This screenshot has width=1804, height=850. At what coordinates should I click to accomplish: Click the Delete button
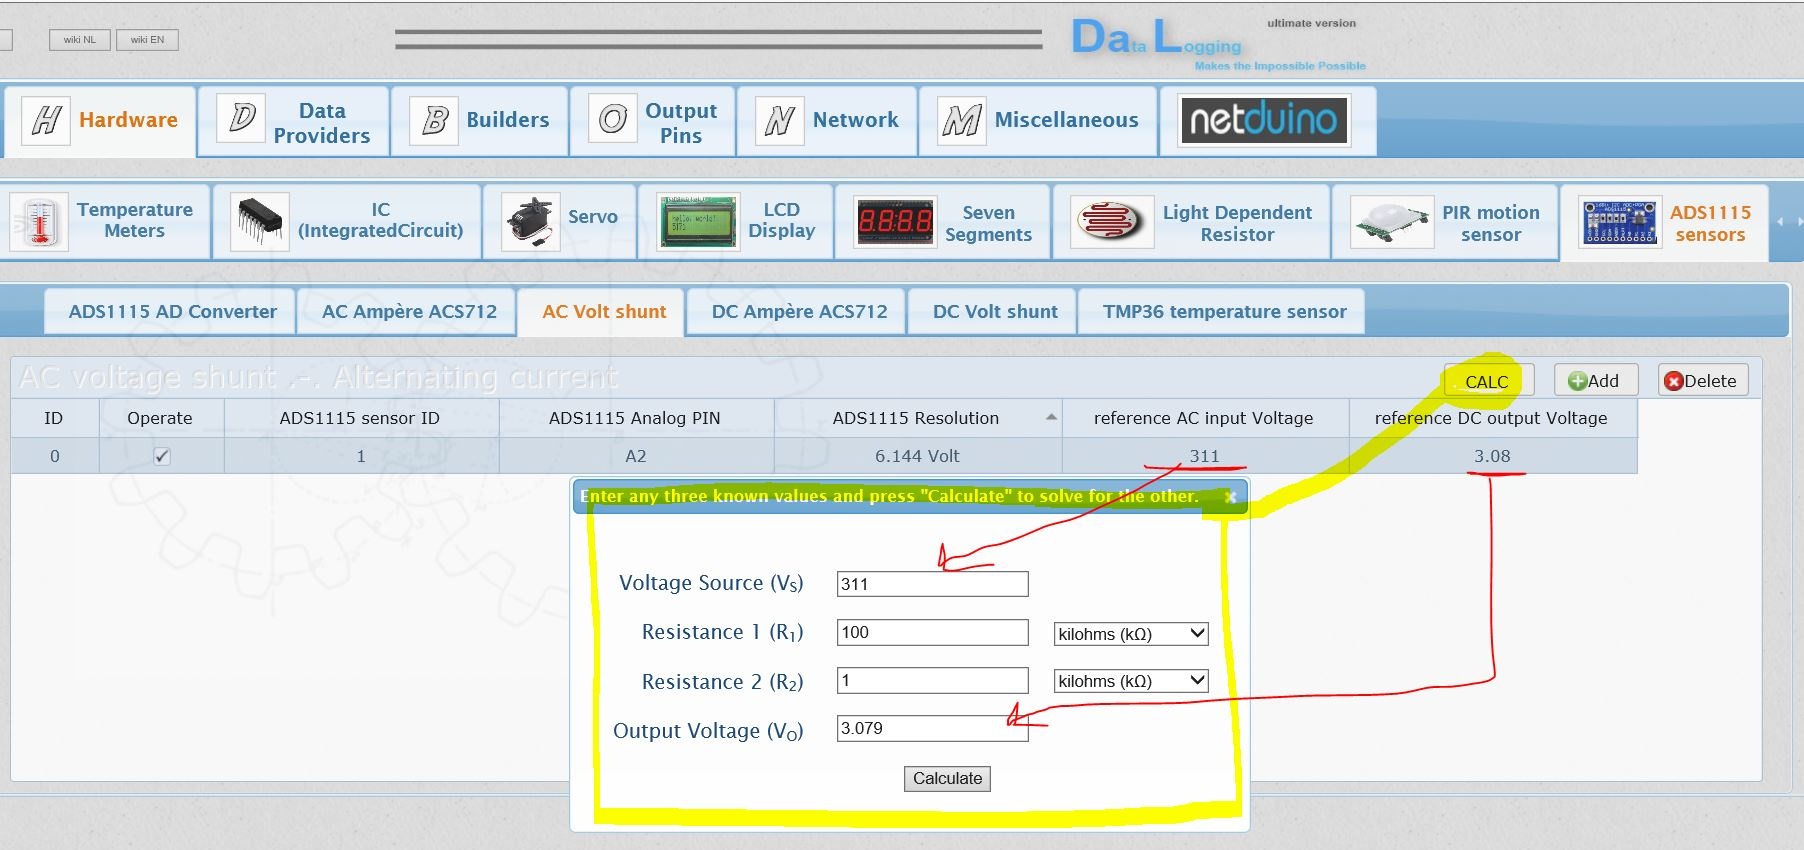1702,380
